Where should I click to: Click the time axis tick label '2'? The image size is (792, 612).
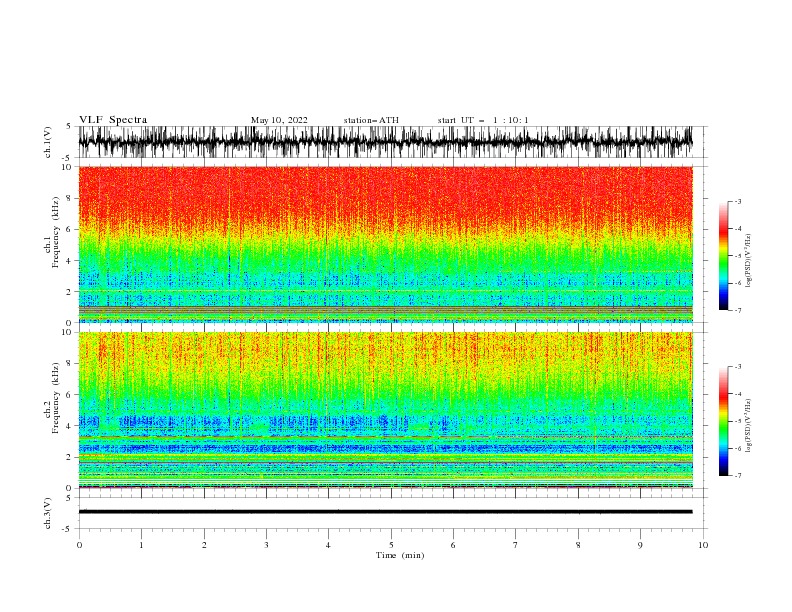204,545
